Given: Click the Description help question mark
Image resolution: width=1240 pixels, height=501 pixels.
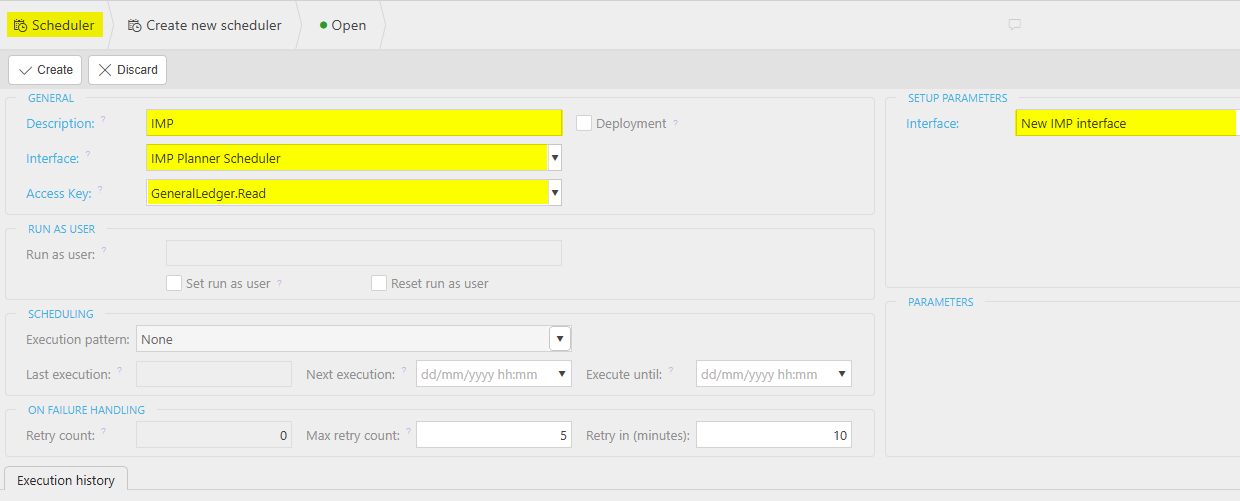Looking at the screenshot, I should [x=102, y=120].
